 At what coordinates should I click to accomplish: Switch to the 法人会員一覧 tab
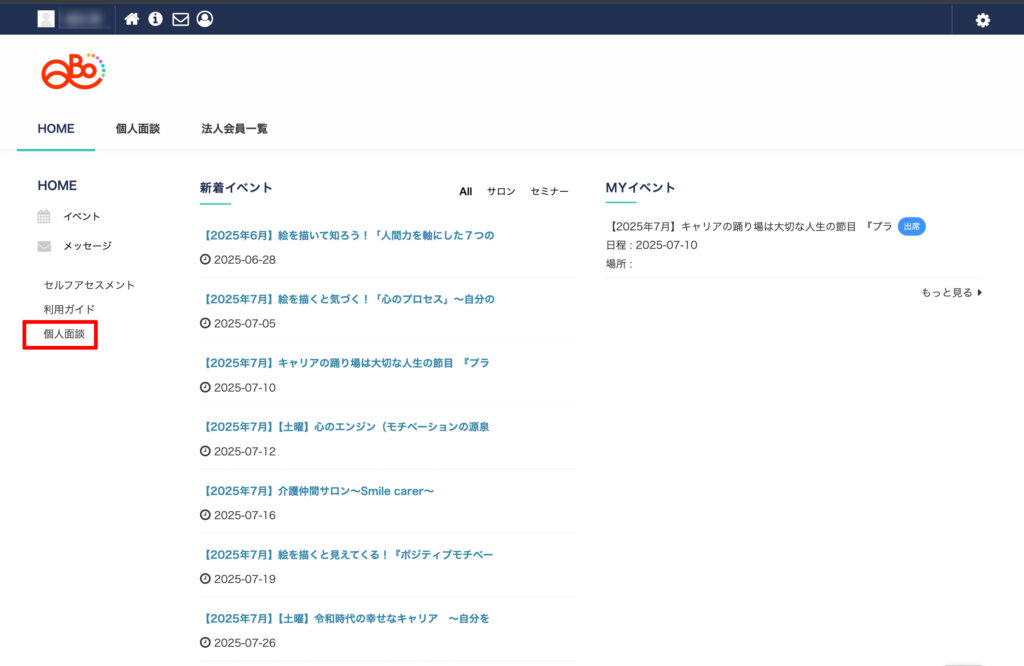(234, 129)
